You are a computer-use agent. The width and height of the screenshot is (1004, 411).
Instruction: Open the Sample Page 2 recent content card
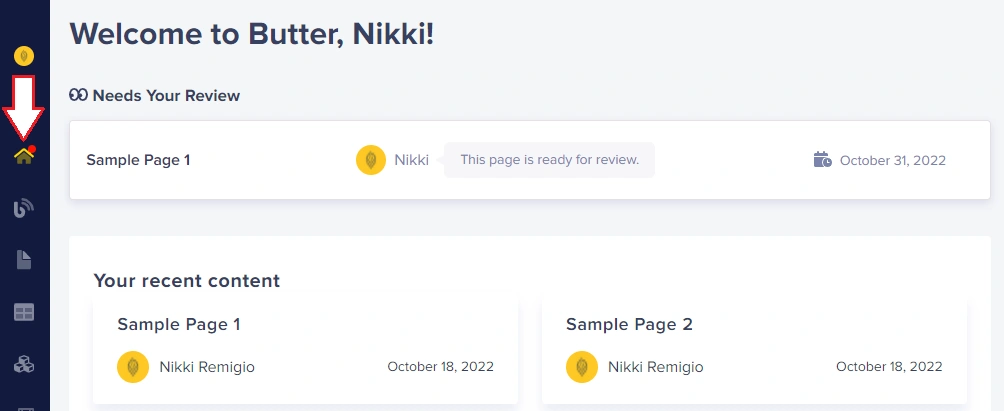754,349
